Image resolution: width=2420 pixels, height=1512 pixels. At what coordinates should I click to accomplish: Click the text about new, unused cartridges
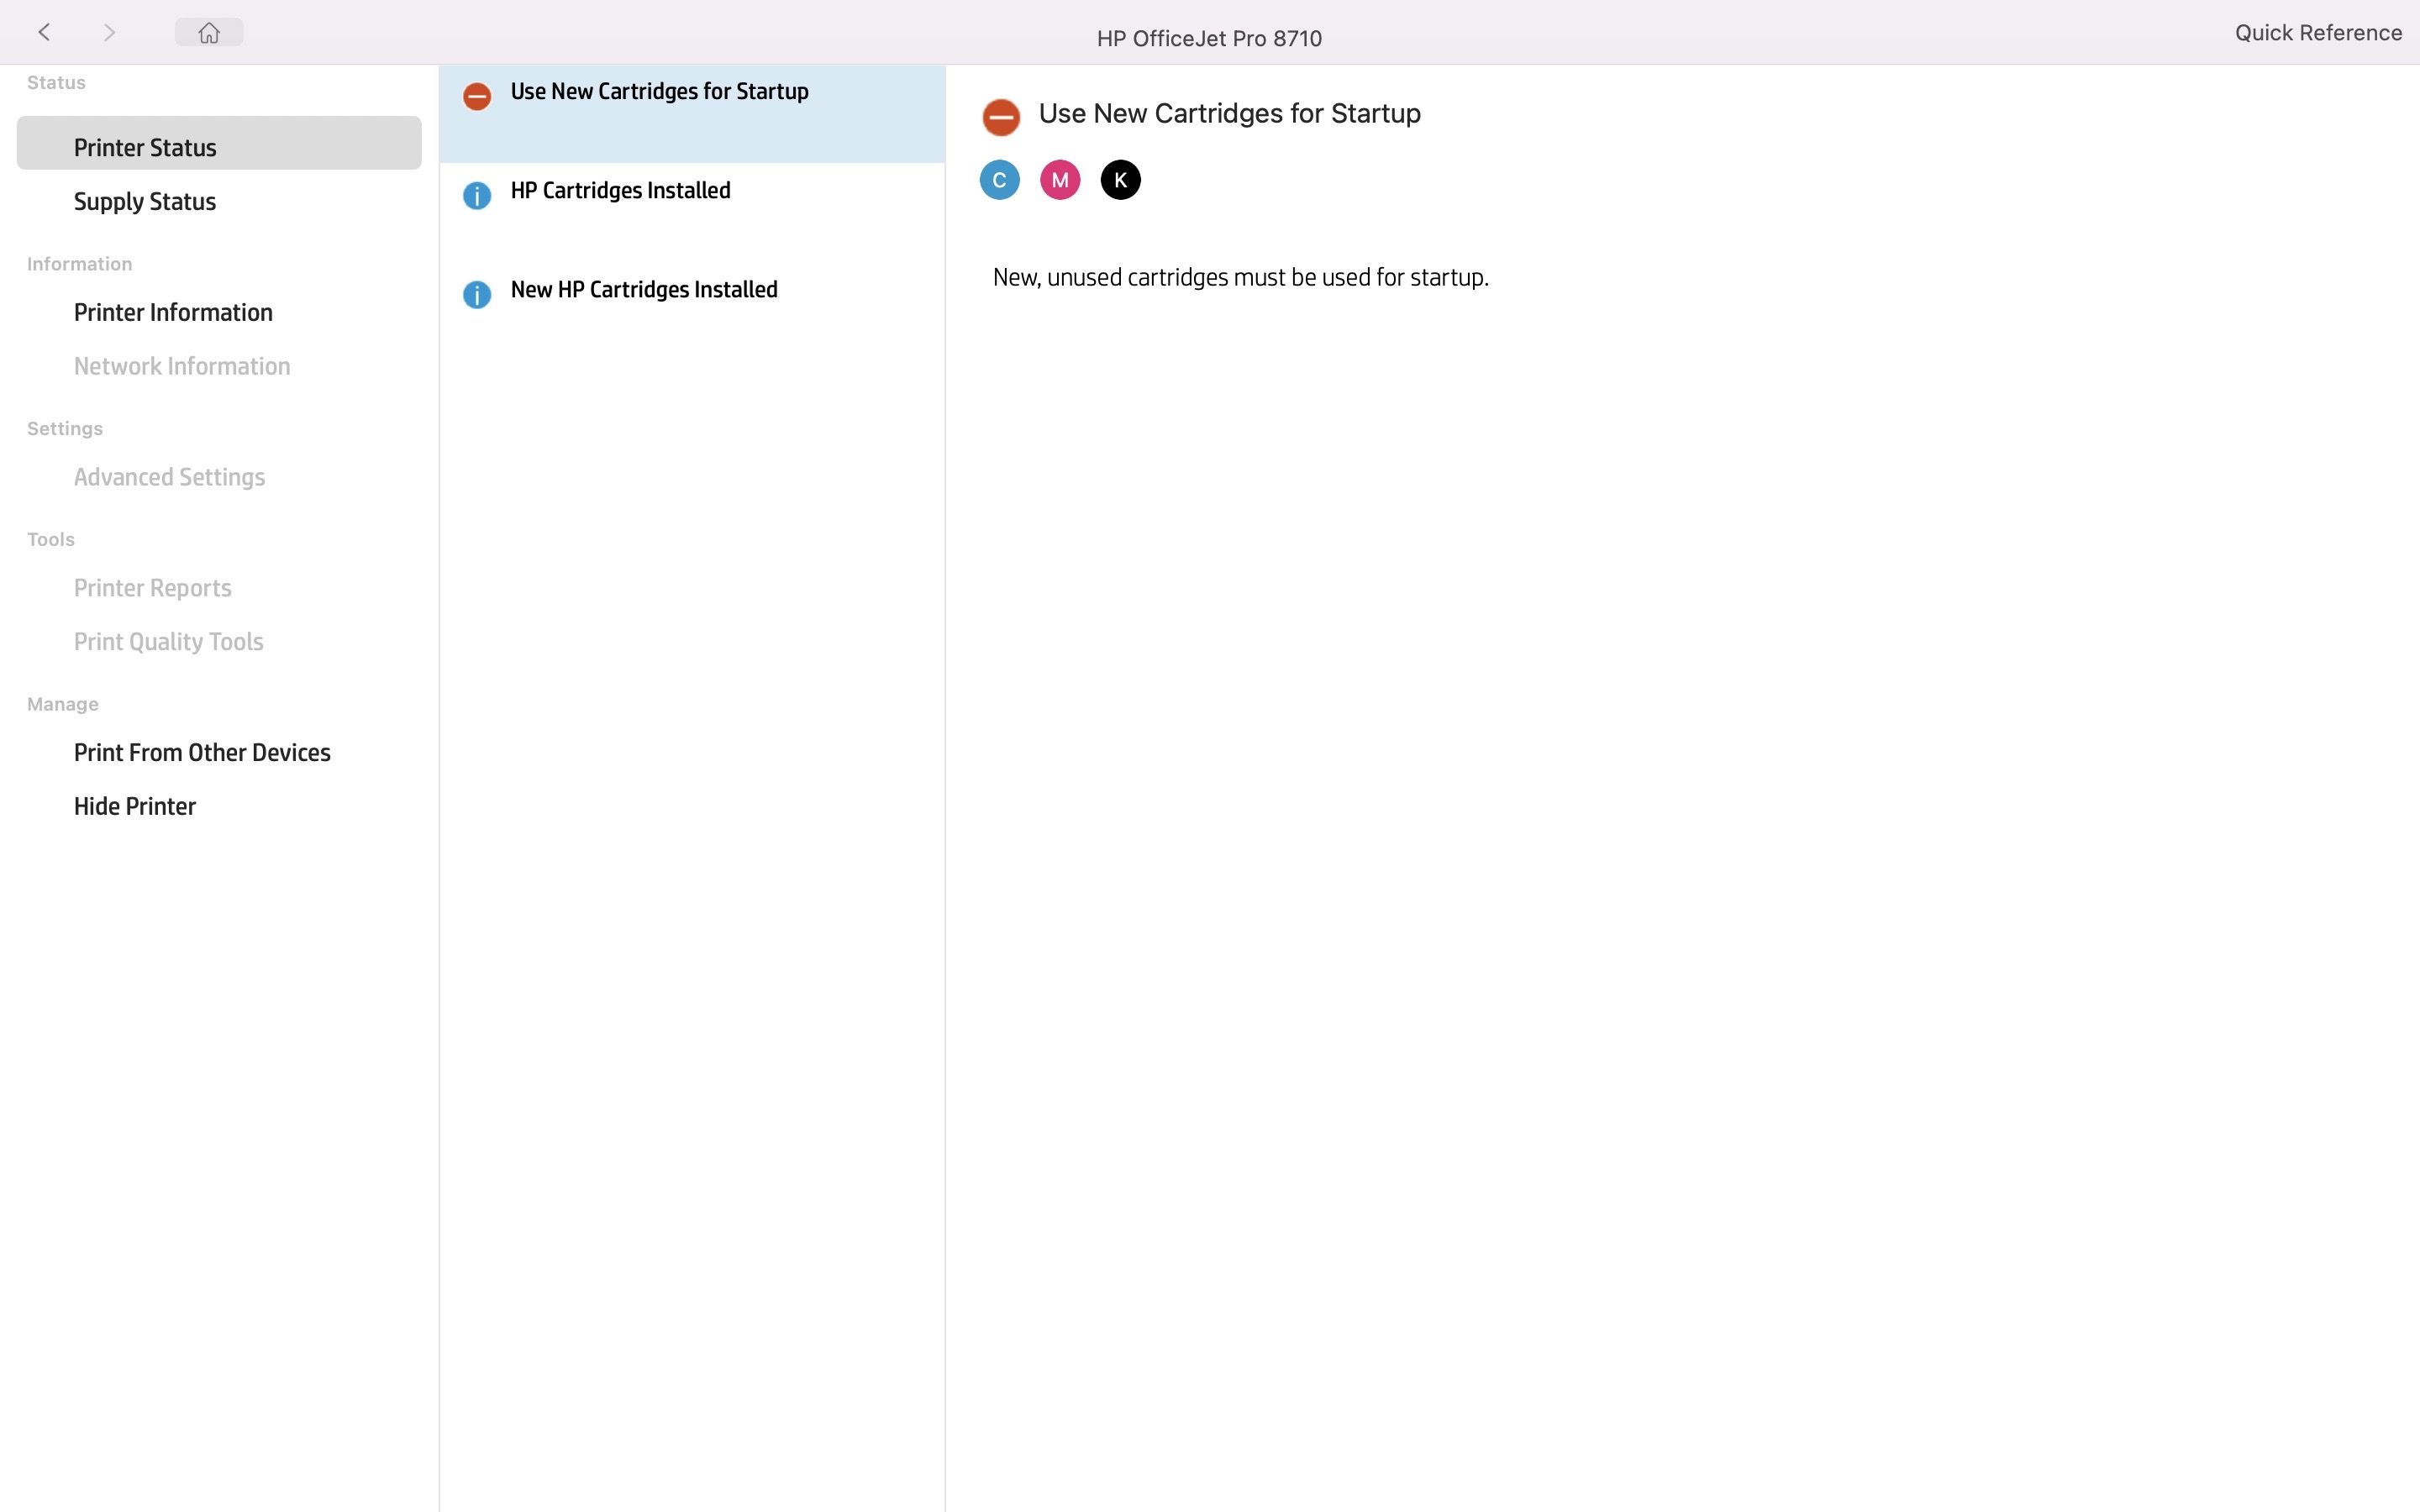pos(1240,277)
